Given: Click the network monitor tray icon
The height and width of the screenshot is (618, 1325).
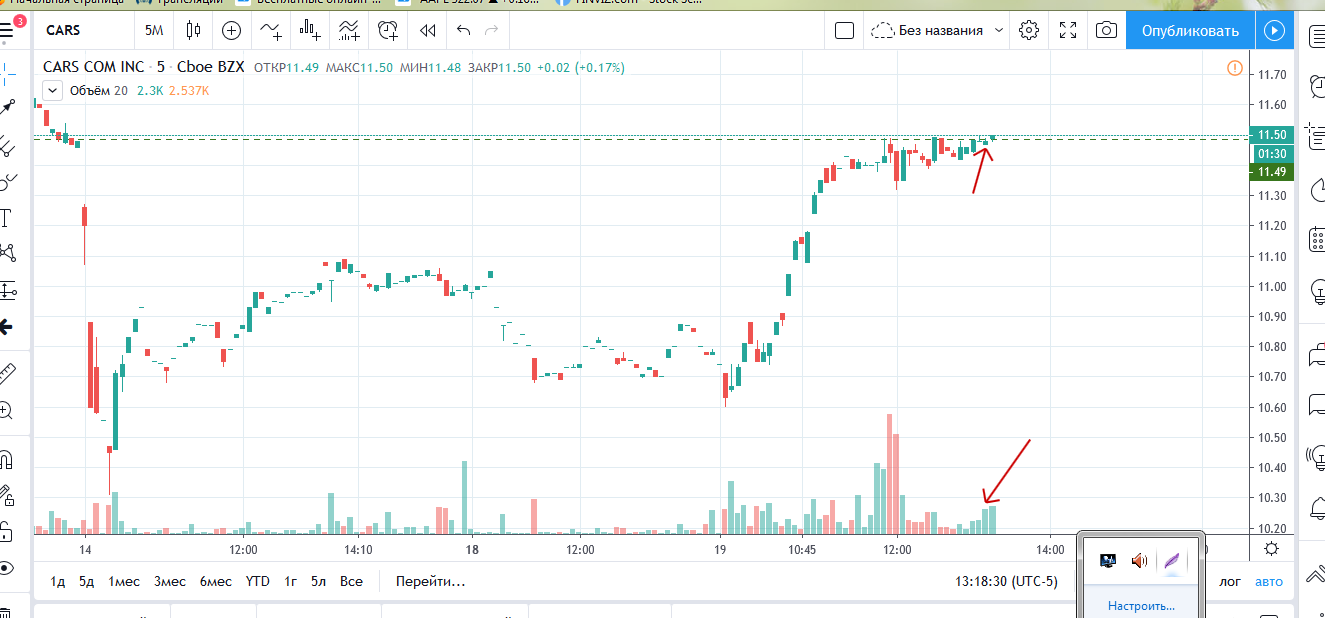Looking at the screenshot, I should pos(1107,561).
